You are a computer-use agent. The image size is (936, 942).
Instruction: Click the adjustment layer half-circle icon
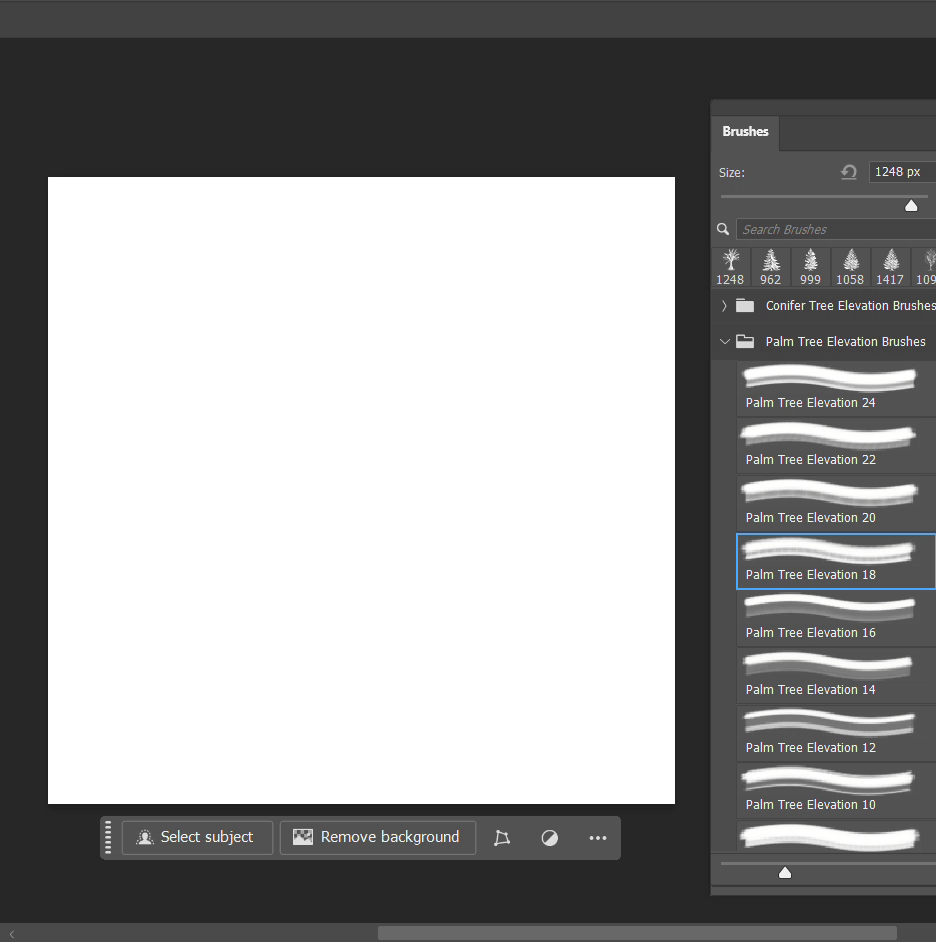(x=550, y=838)
